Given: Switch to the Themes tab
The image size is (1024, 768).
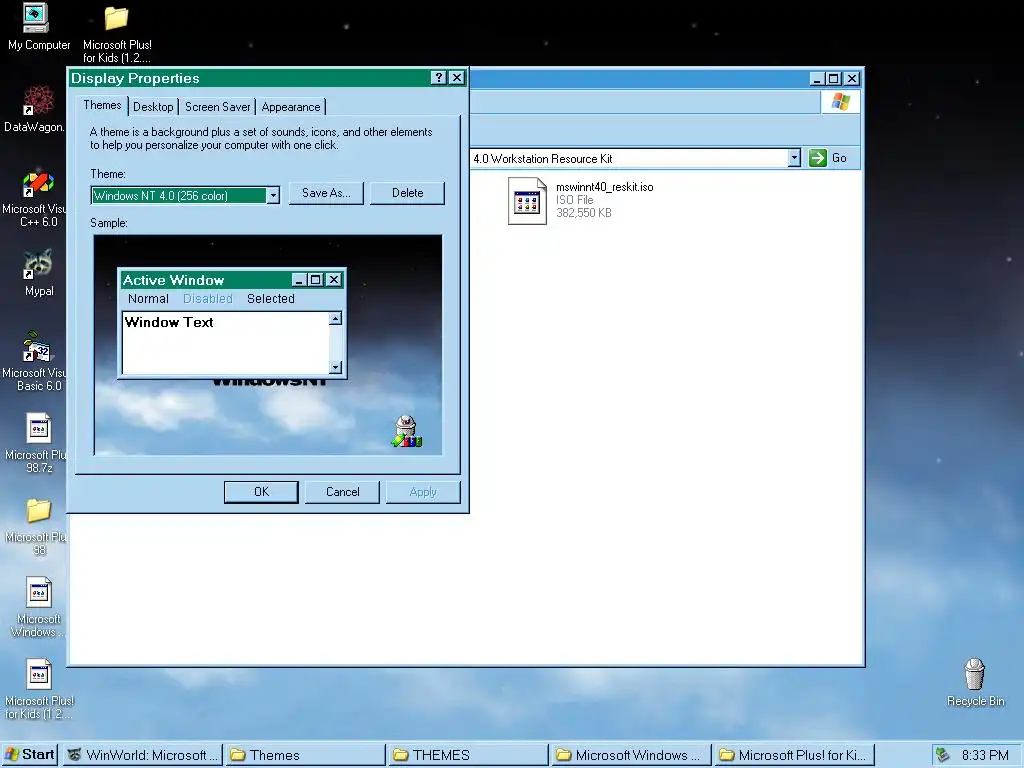Looking at the screenshot, I should (x=103, y=105).
